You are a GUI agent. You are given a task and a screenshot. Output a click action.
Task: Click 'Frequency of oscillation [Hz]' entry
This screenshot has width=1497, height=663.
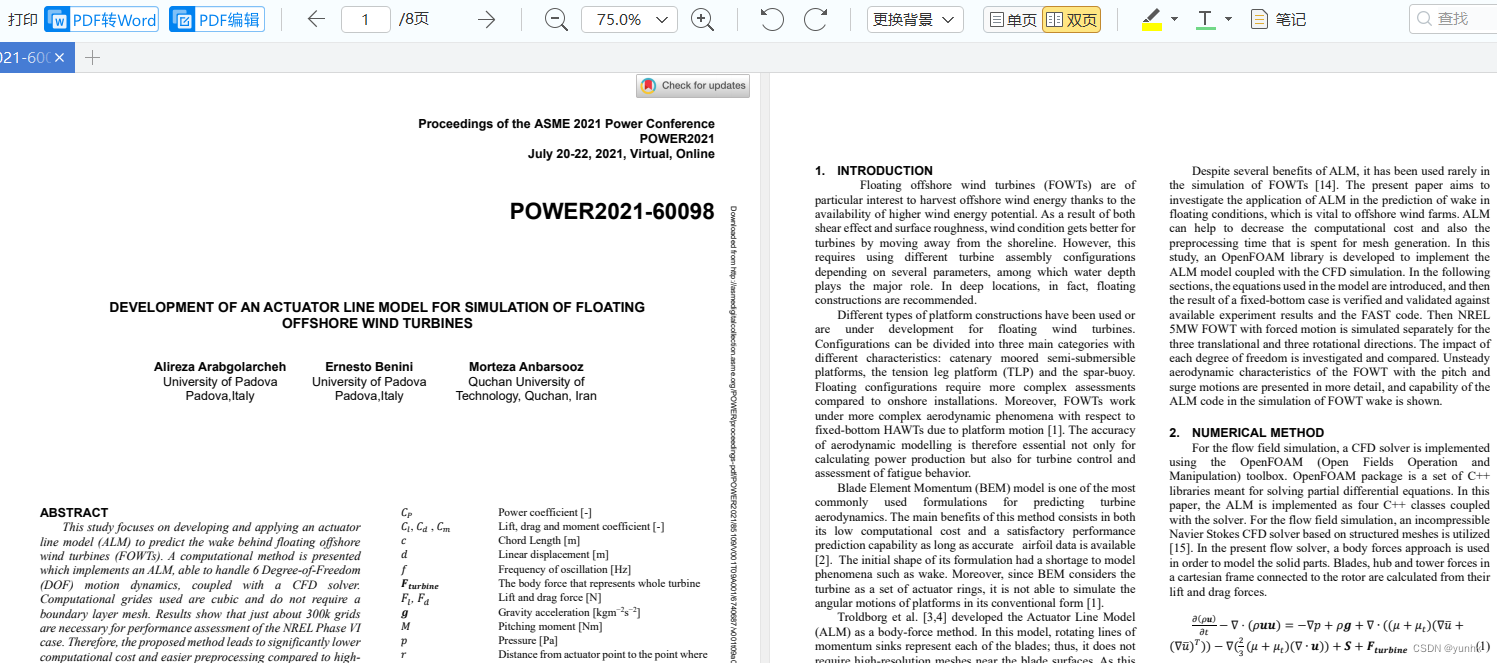[x=564, y=569]
